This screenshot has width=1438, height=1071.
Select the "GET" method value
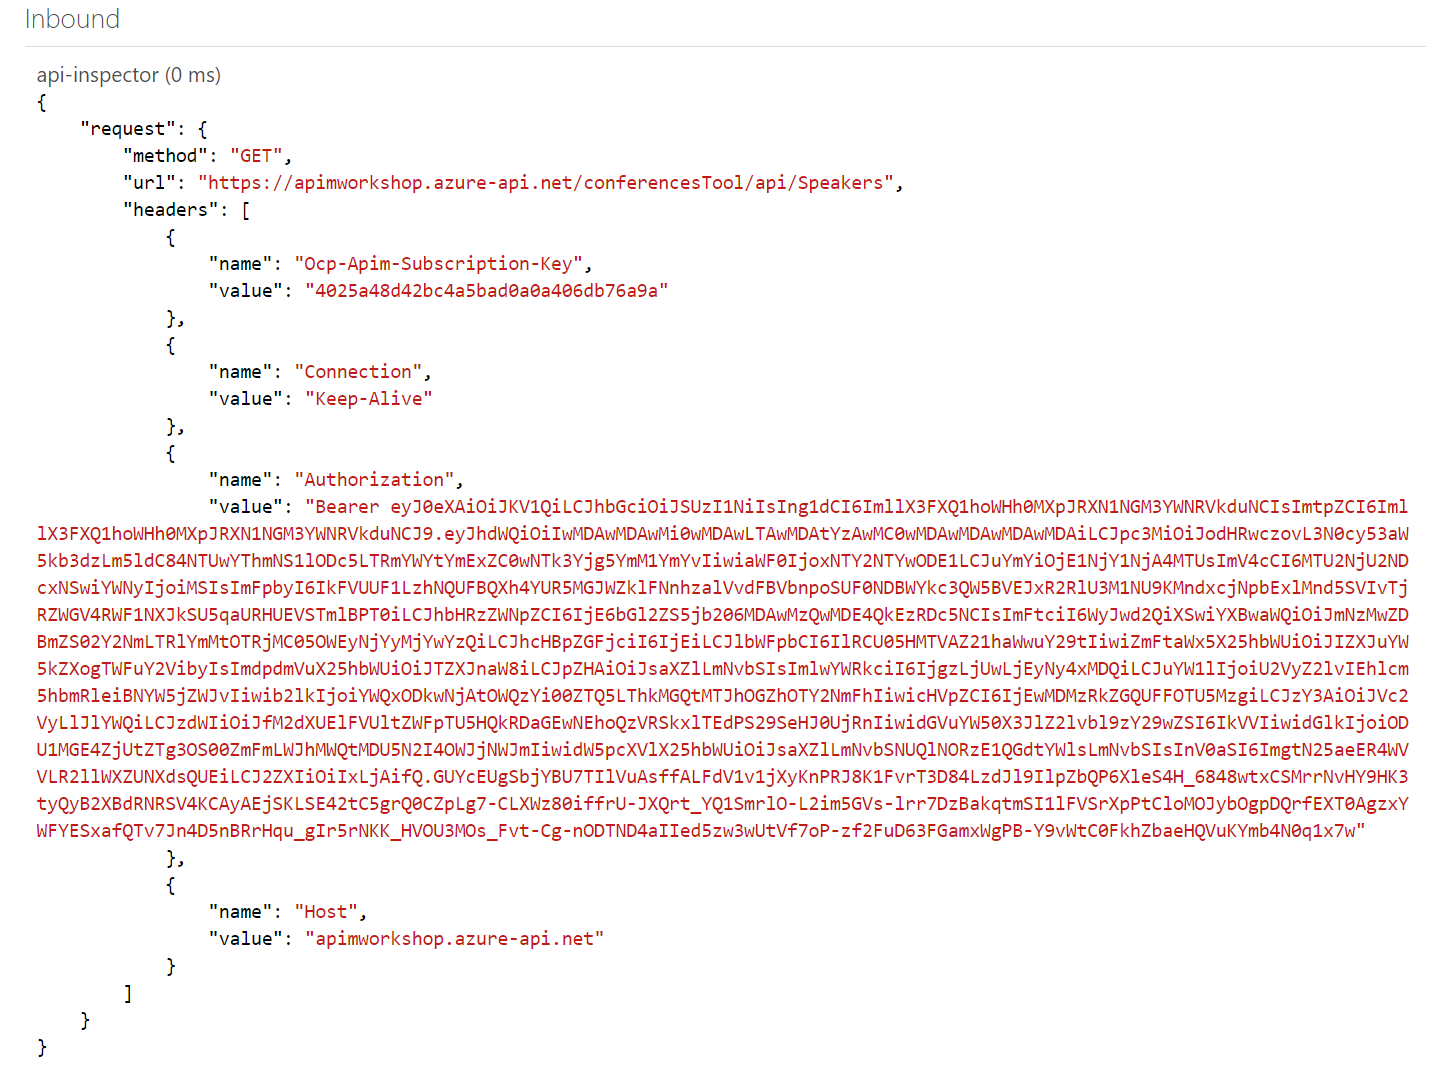coord(260,156)
